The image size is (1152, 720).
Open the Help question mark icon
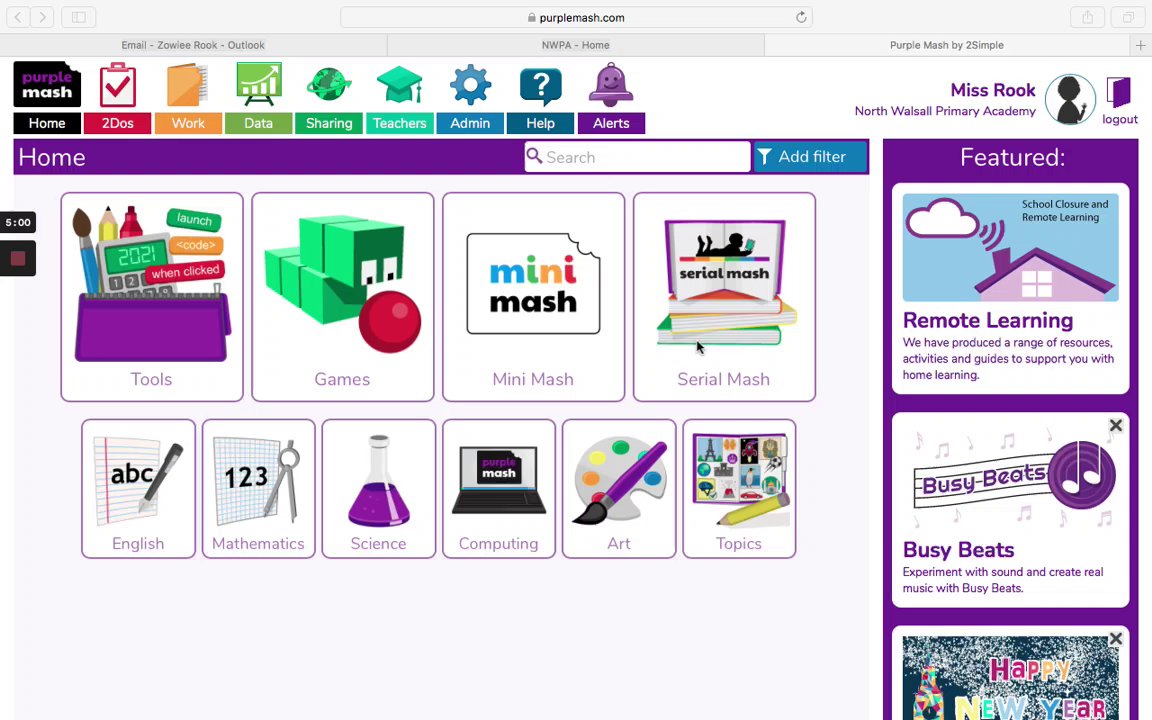541,86
